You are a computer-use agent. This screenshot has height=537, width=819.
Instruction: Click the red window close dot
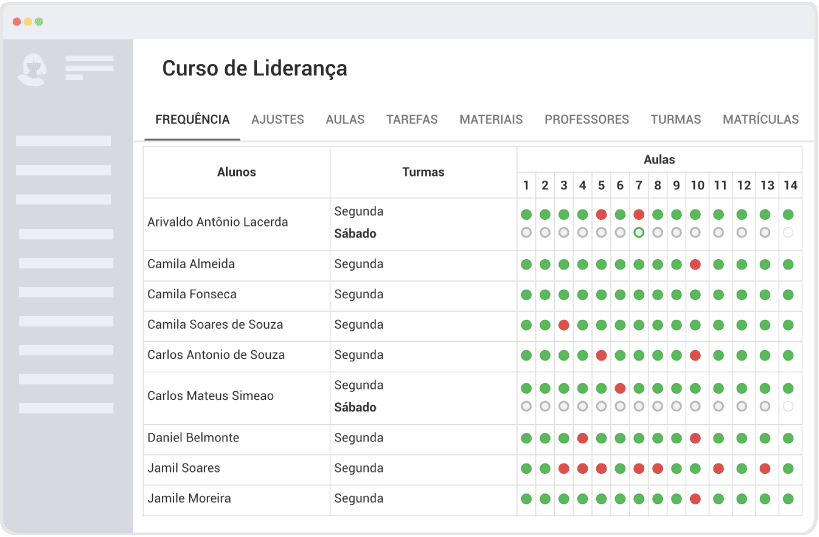click(17, 21)
